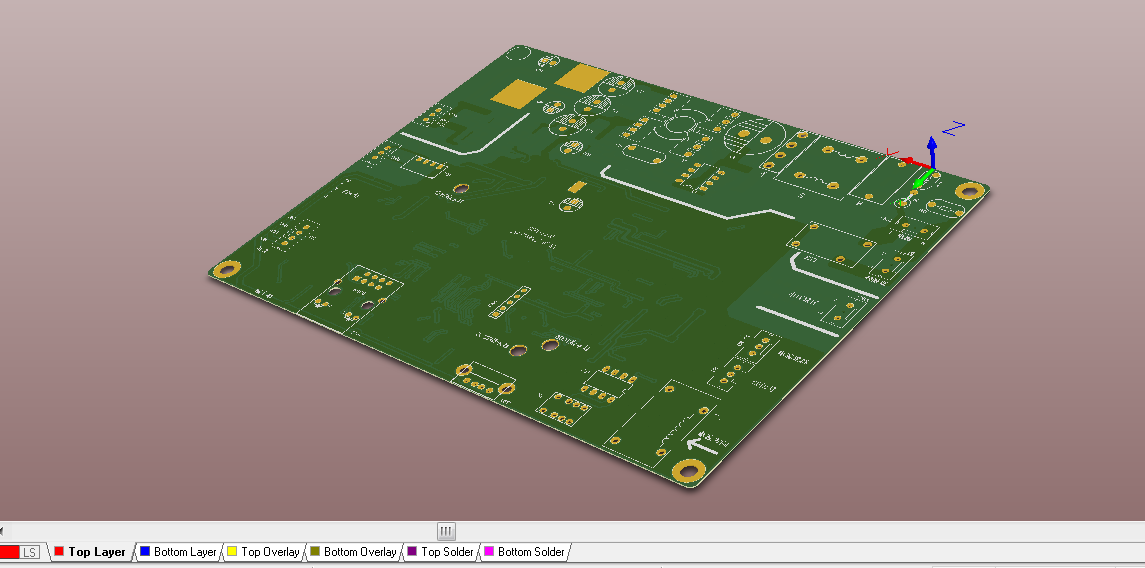Click the horizontal scrollbar thumb grip
This screenshot has width=1145, height=568.
coord(446,531)
